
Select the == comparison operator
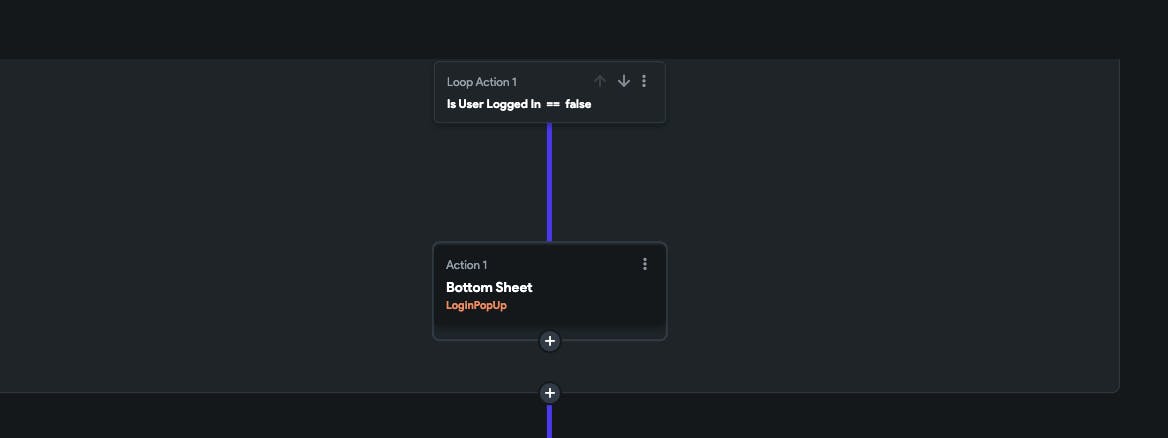coord(553,104)
